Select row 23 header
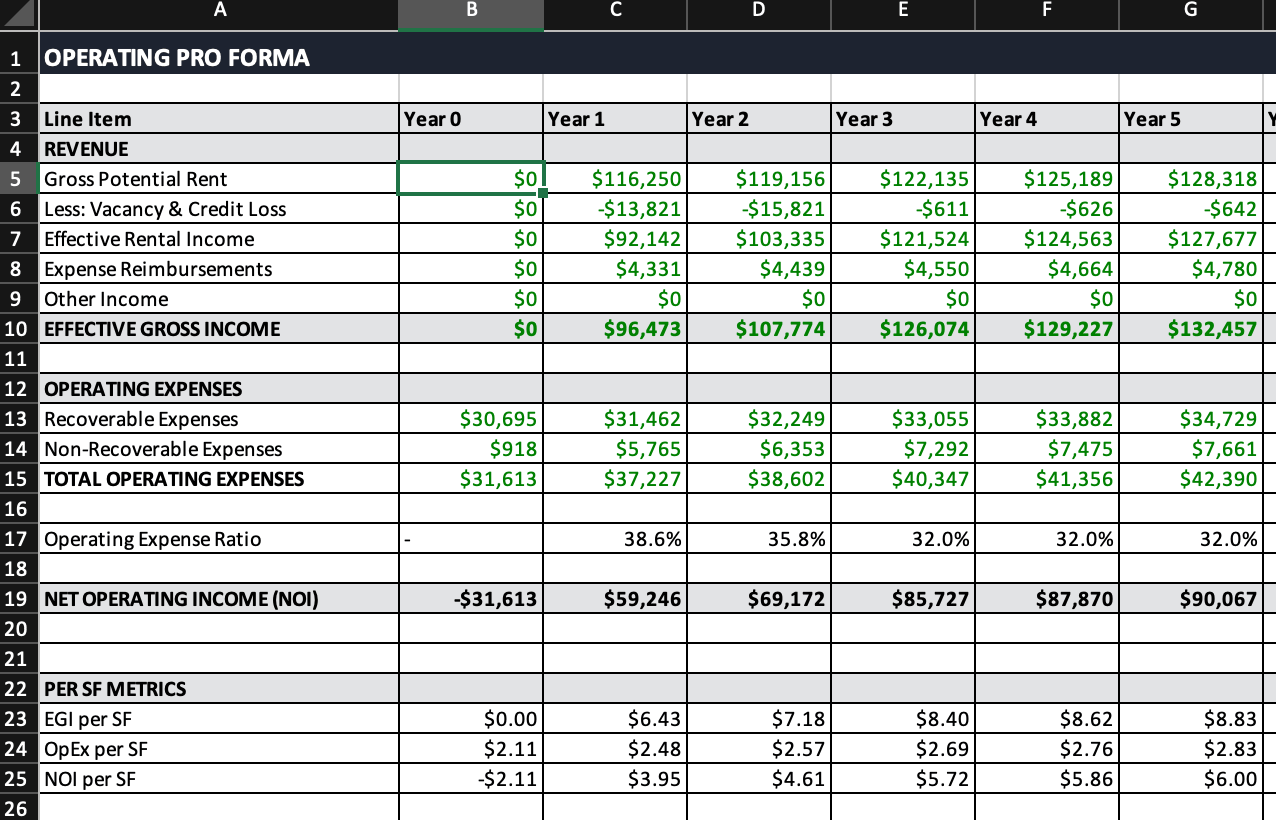Image resolution: width=1276 pixels, height=820 pixels. [x=19, y=719]
